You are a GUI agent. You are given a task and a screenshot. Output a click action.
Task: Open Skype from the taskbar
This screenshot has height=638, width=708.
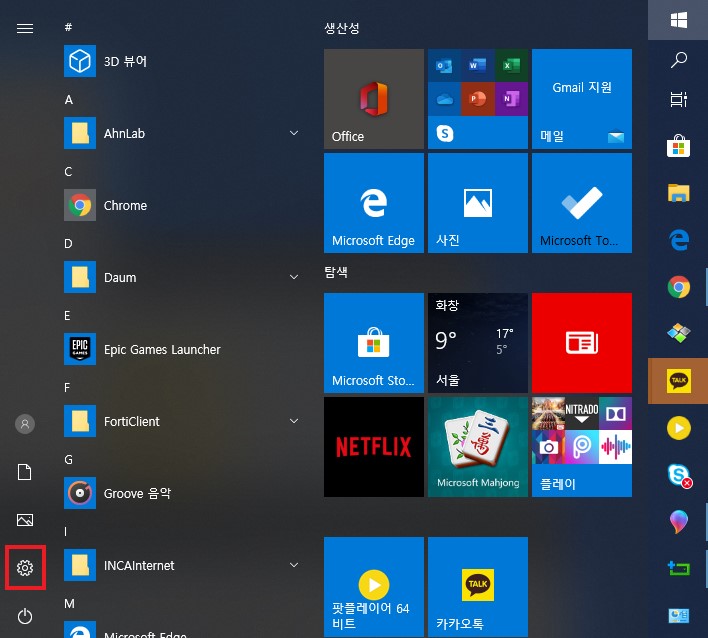pyautogui.click(x=679, y=475)
